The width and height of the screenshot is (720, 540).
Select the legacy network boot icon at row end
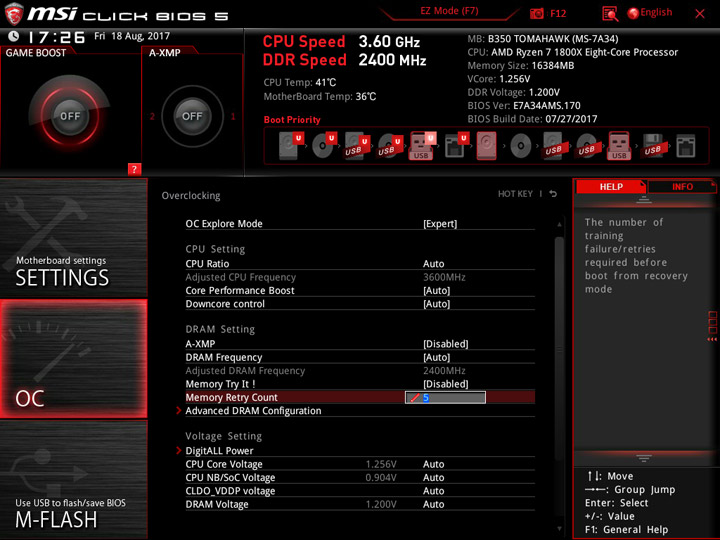point(686,146)
